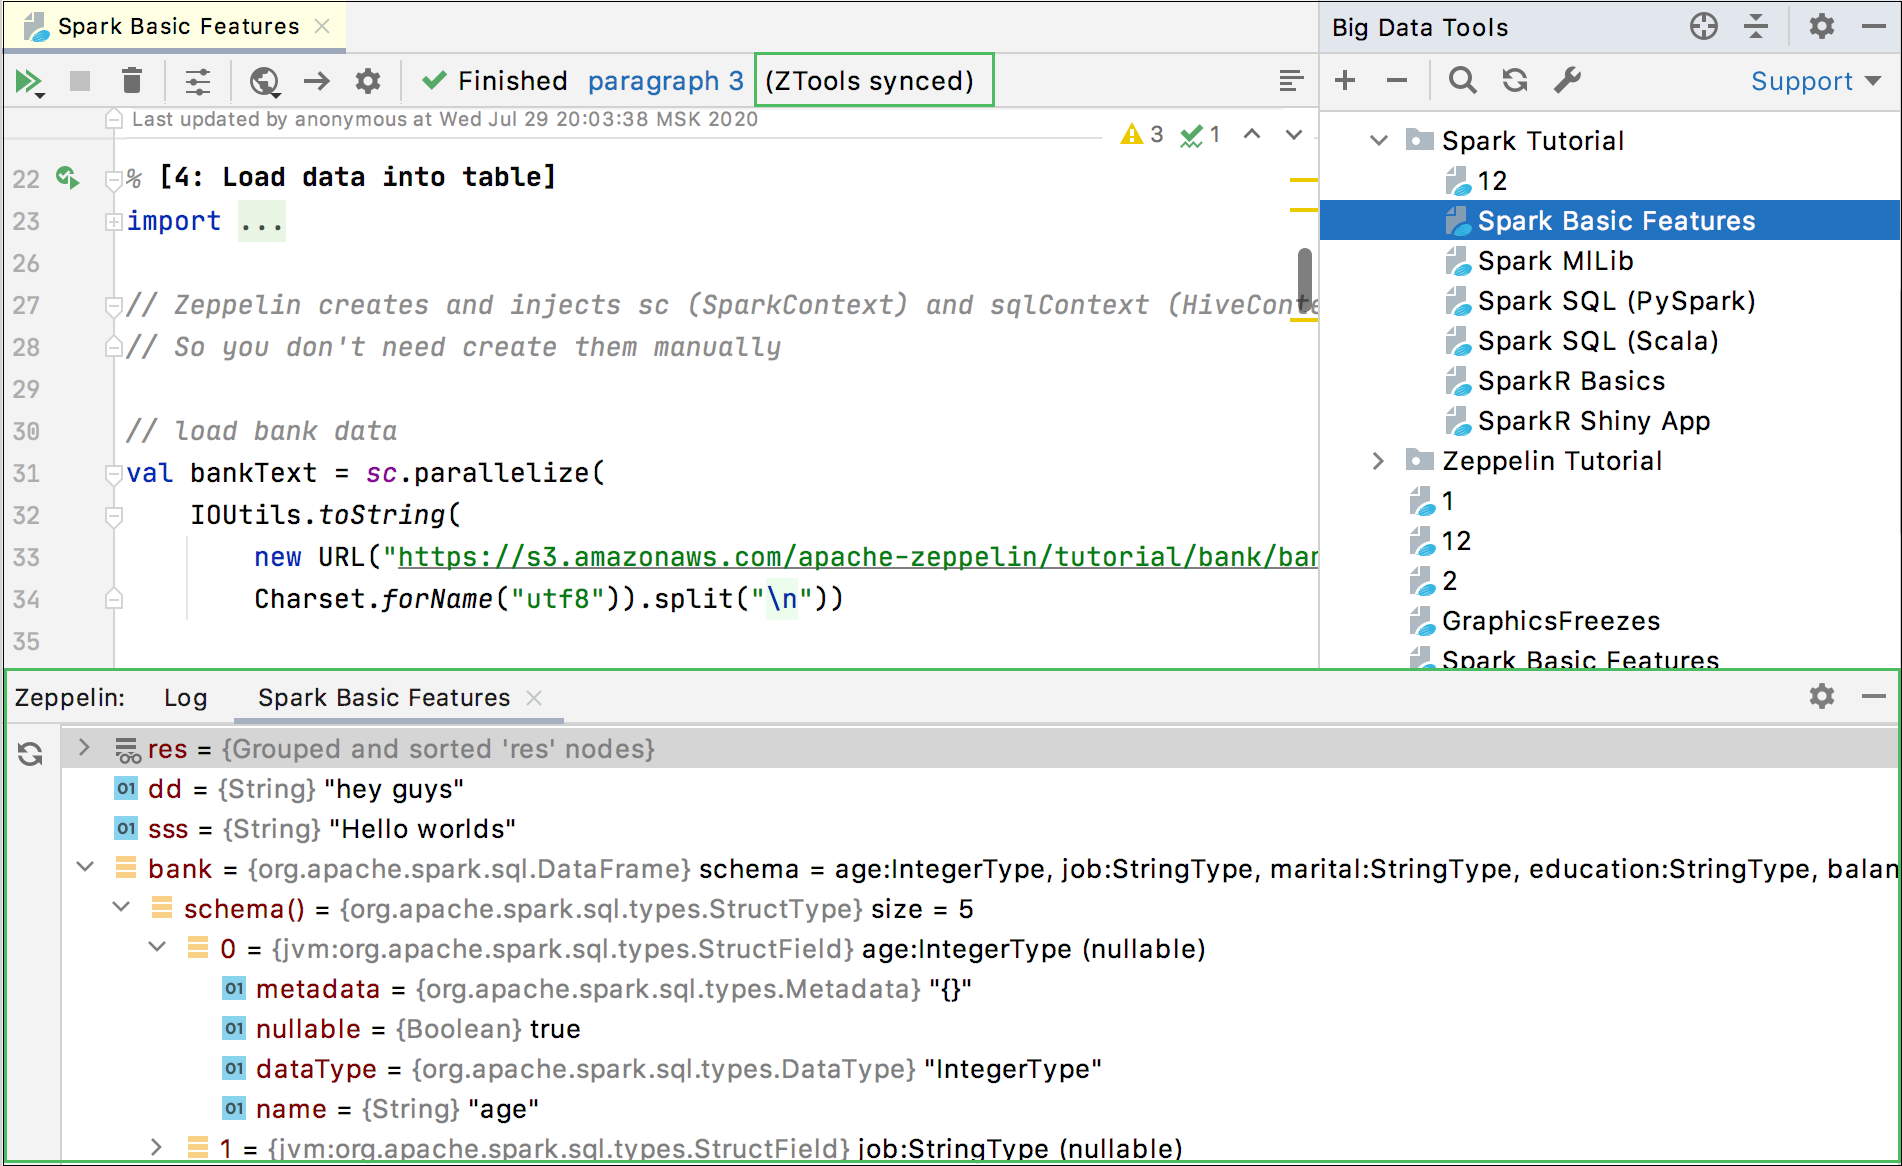Screen dimensions: 1902x1166
Task: Open notebook in browser globe icon
Action: coord(264,81)
